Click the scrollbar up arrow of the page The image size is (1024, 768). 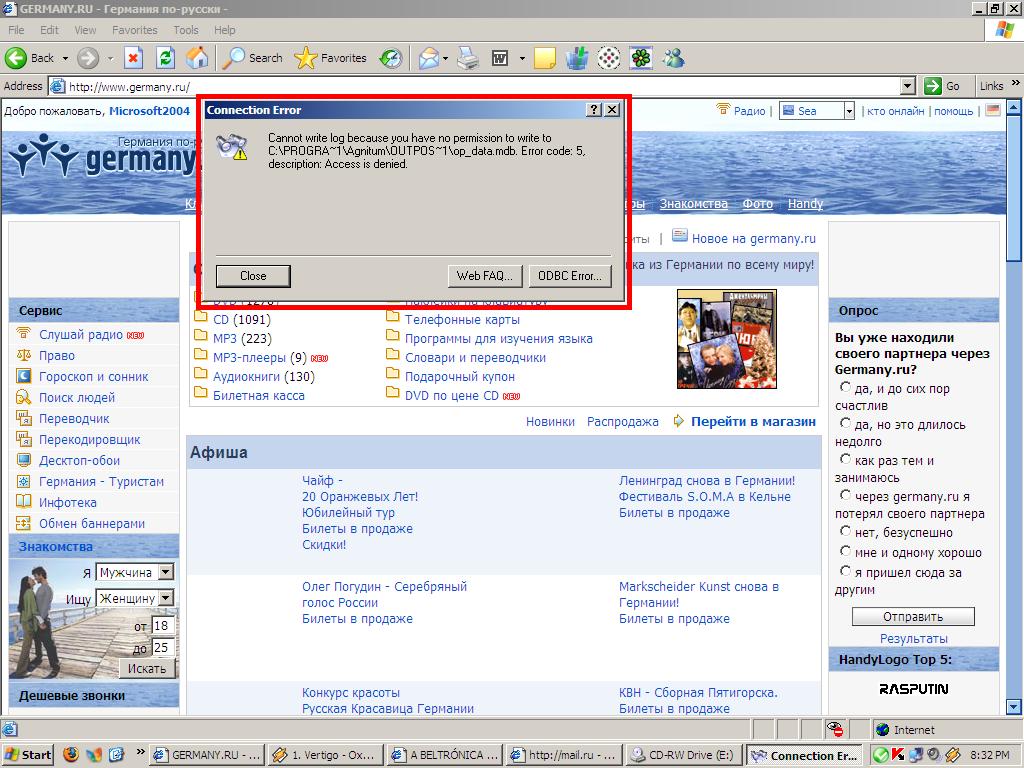tap(1014, 106)
